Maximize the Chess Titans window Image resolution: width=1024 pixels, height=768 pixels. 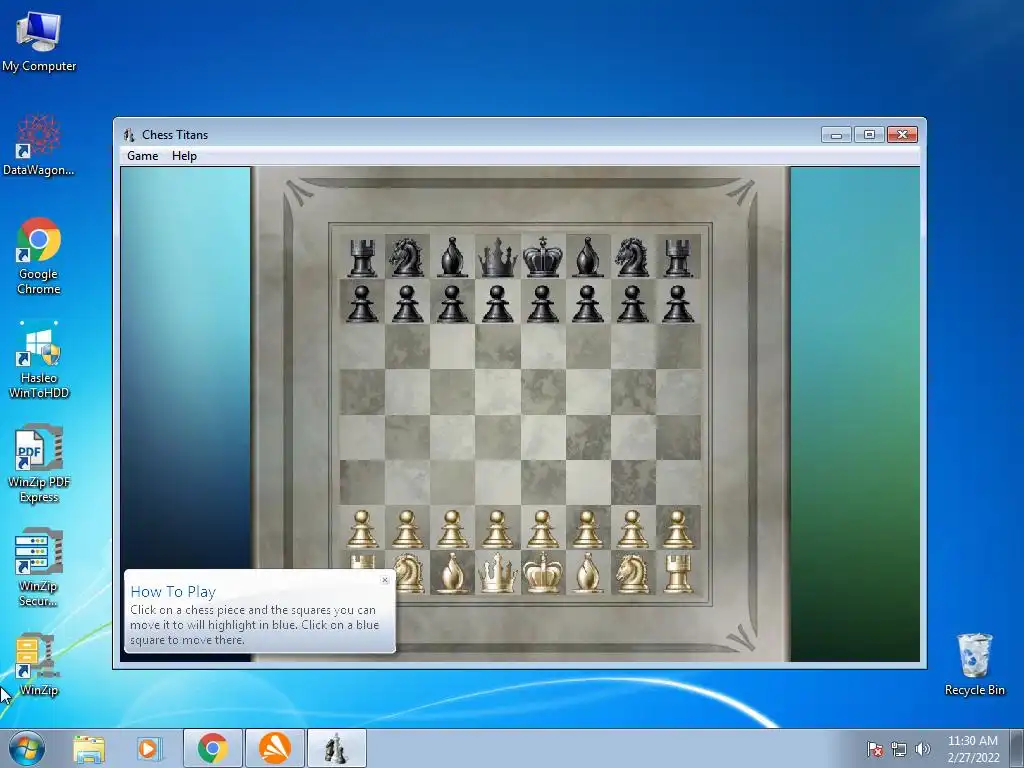click(x=869, y=135)
